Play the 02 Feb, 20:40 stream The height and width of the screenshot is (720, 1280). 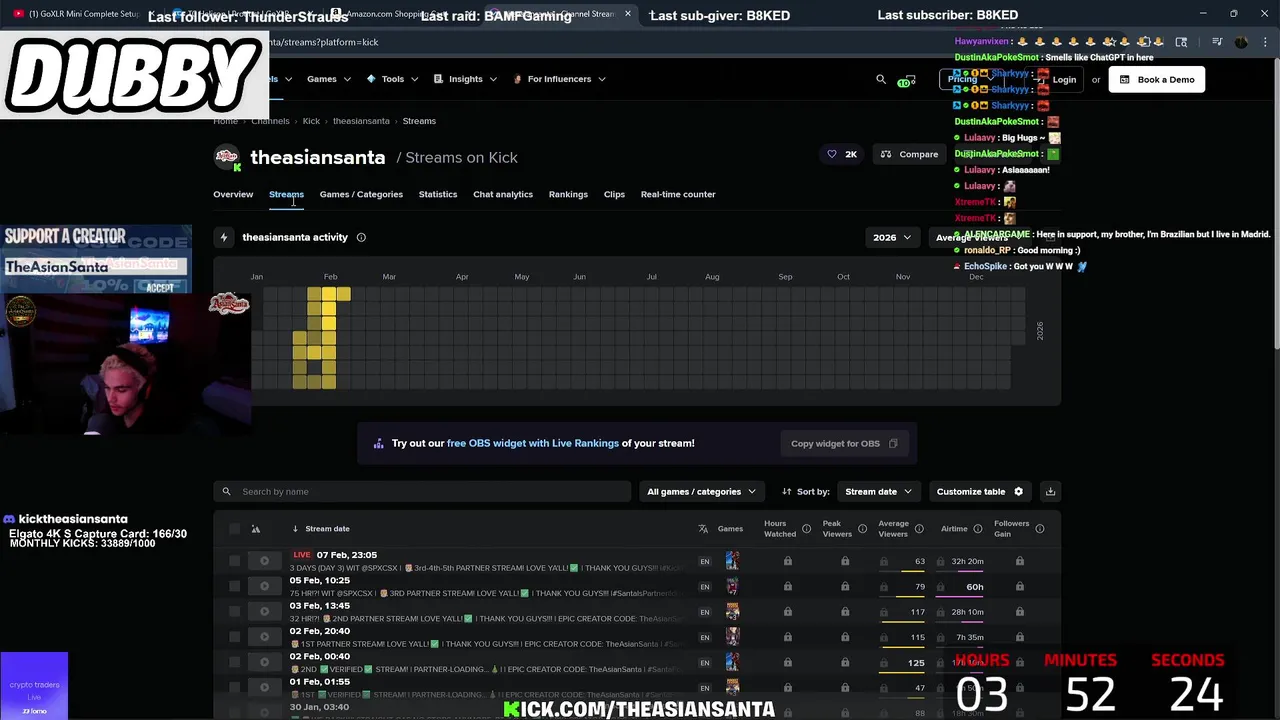pos(264,637)
